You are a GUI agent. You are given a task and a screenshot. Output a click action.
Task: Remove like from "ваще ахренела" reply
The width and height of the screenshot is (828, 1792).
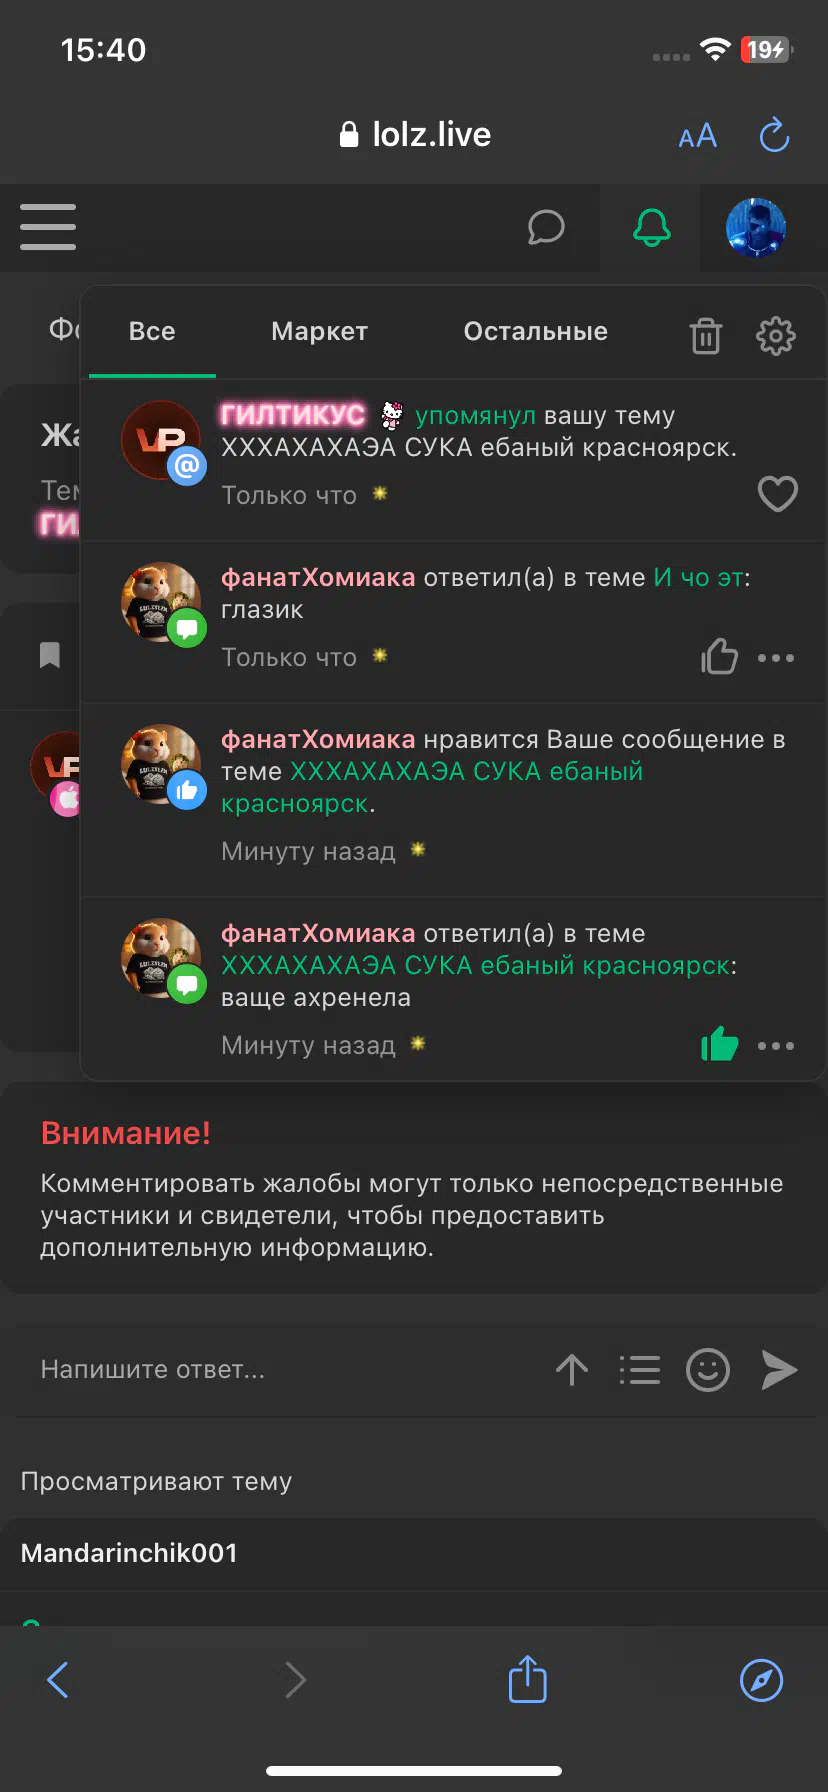719,1045
